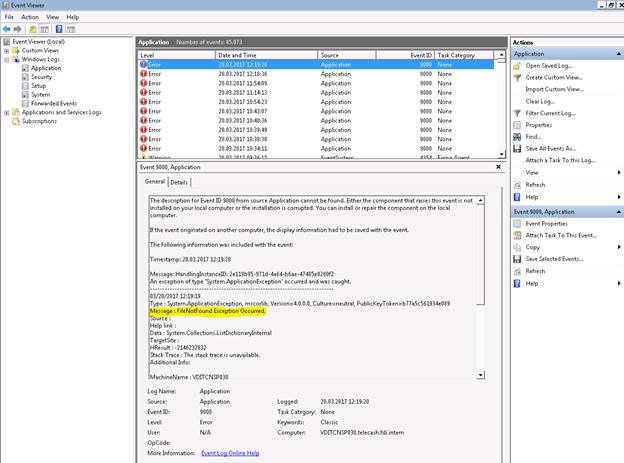Click Import Custom View action
The height and width of the screenshot is (463, 624).
click(554, 89)
